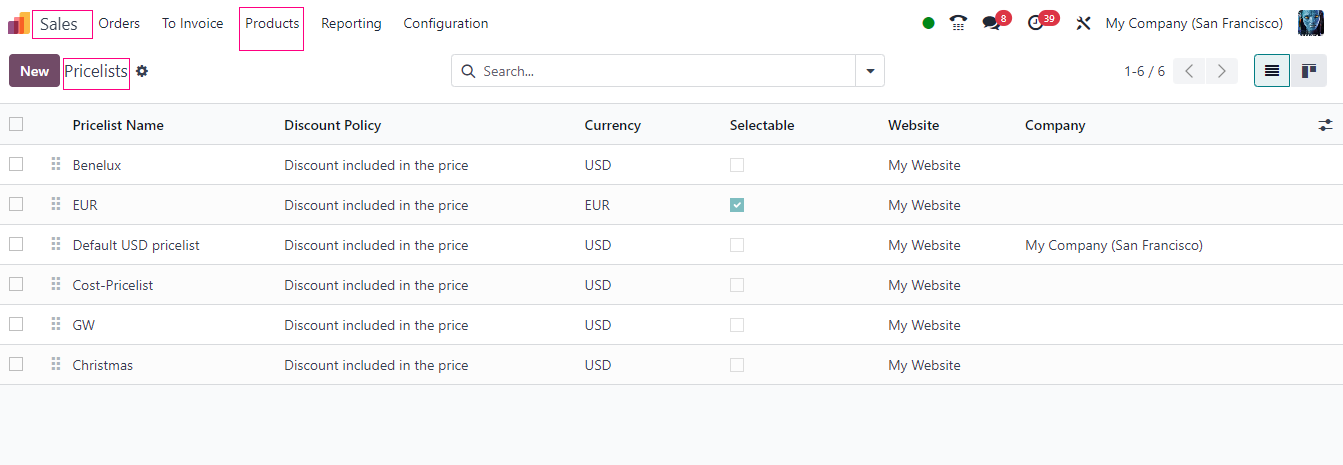This screenshot has height=465, width=1343.
Task: Toggle the select-all checkbox in header
Action: pos(16,125)
